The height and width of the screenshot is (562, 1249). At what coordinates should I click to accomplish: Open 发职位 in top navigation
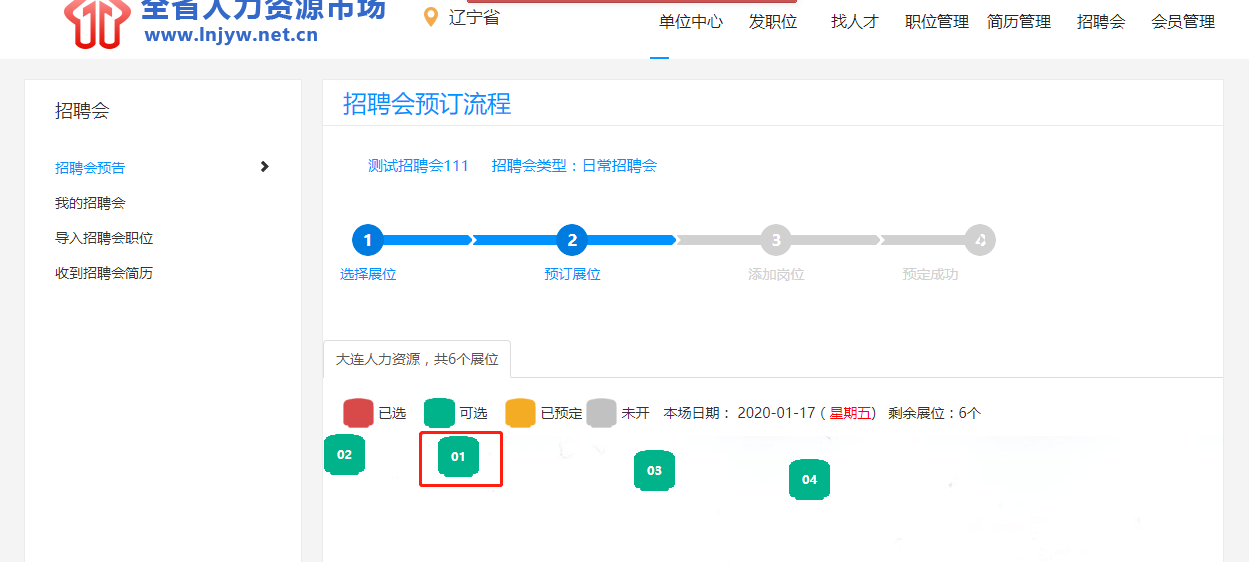(x=773, y=21)
